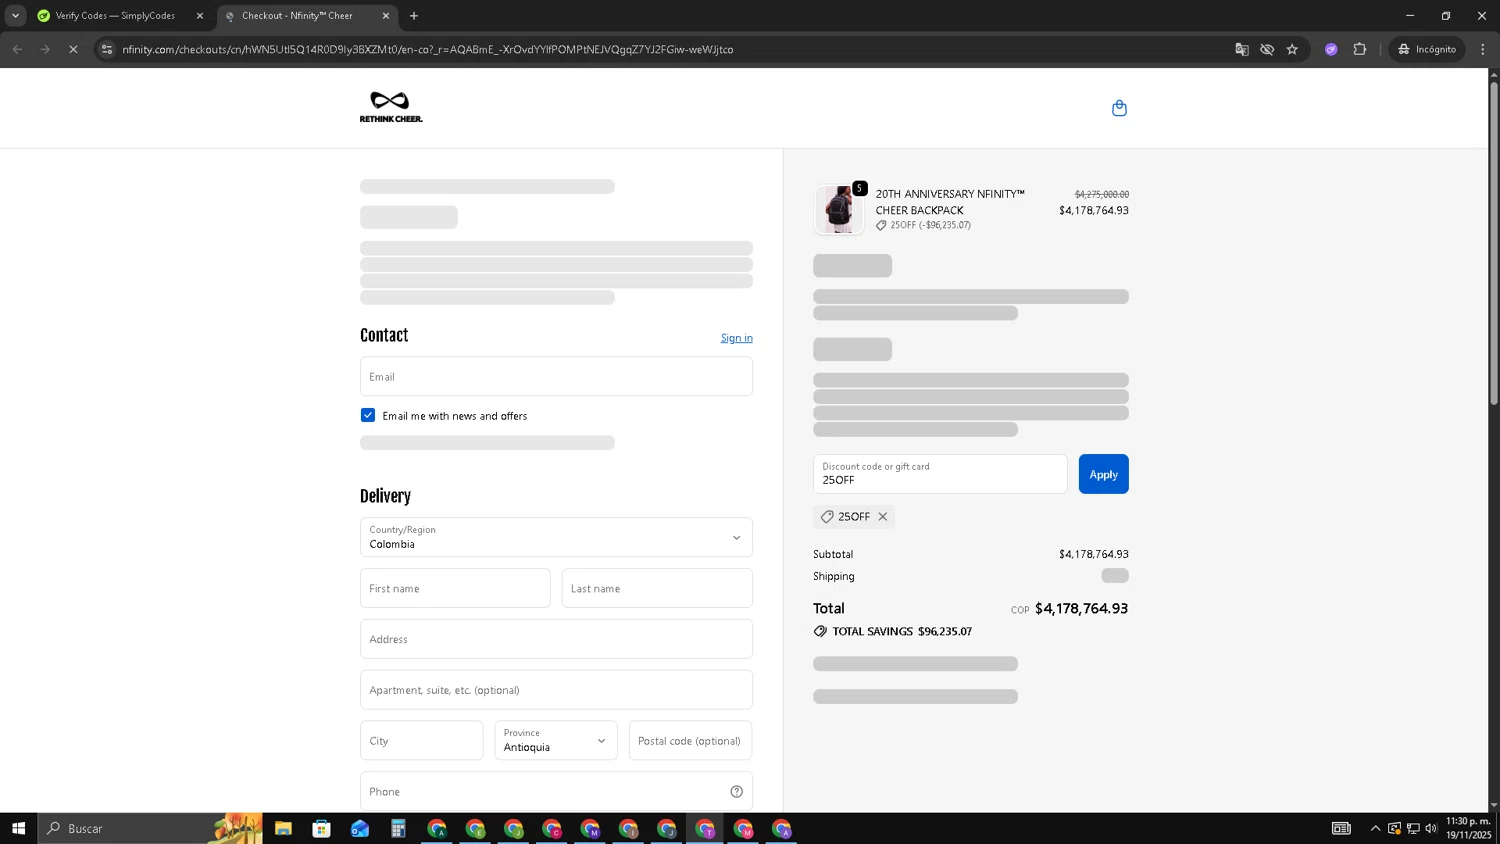Click the volume speaker tray icon
The width and height of the screenshot is (1500, 844).
[x=1431, y=828]
